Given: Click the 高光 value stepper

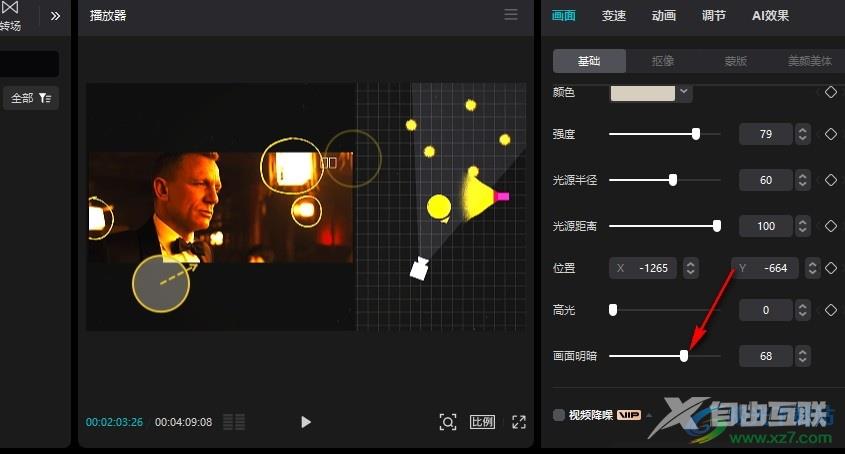Looking at the screenshot, I should (802, 310).
